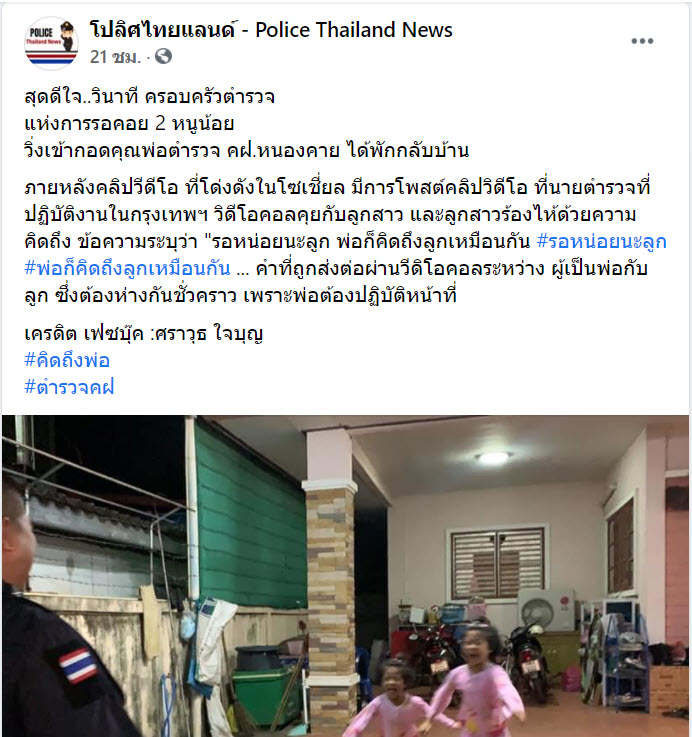692x737 pixels.
Task: Click the globe public privacy icon
Action: point(163,56)
